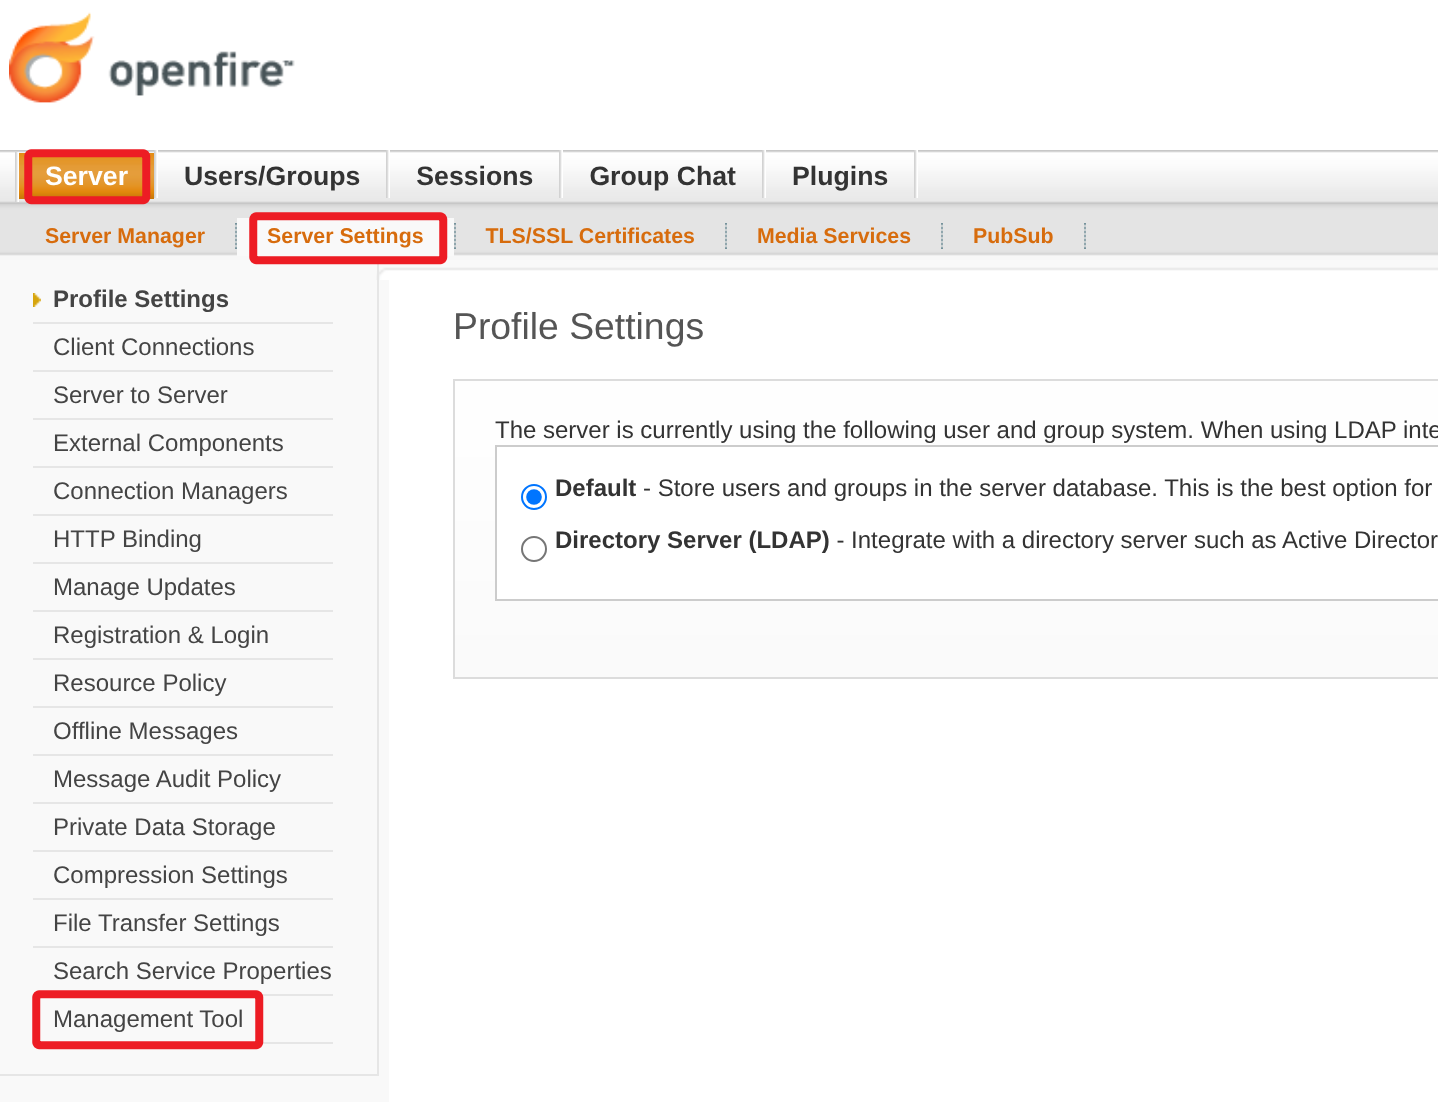The image size is (1438, 1102).
Task: Open HTTP Binding settings
Action: [x=127, y=539]
